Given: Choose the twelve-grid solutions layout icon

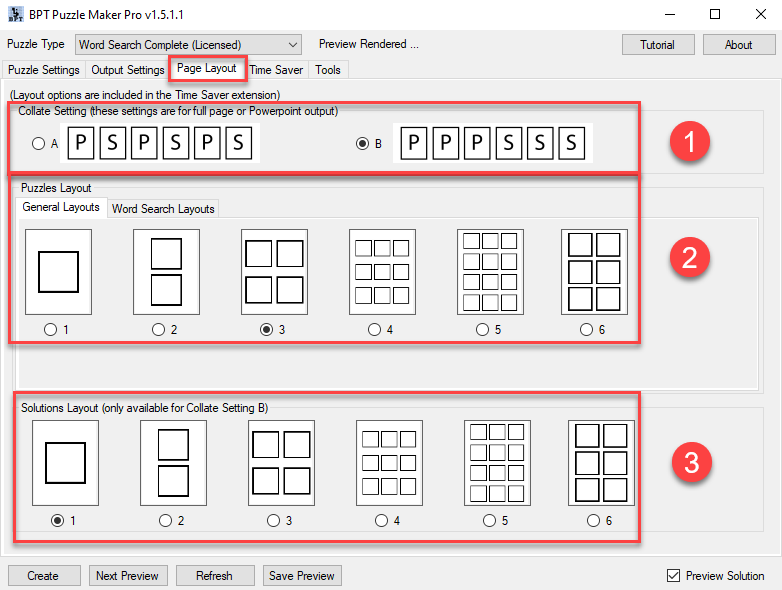Looking at the screenshot, I should tap(497, 462).
